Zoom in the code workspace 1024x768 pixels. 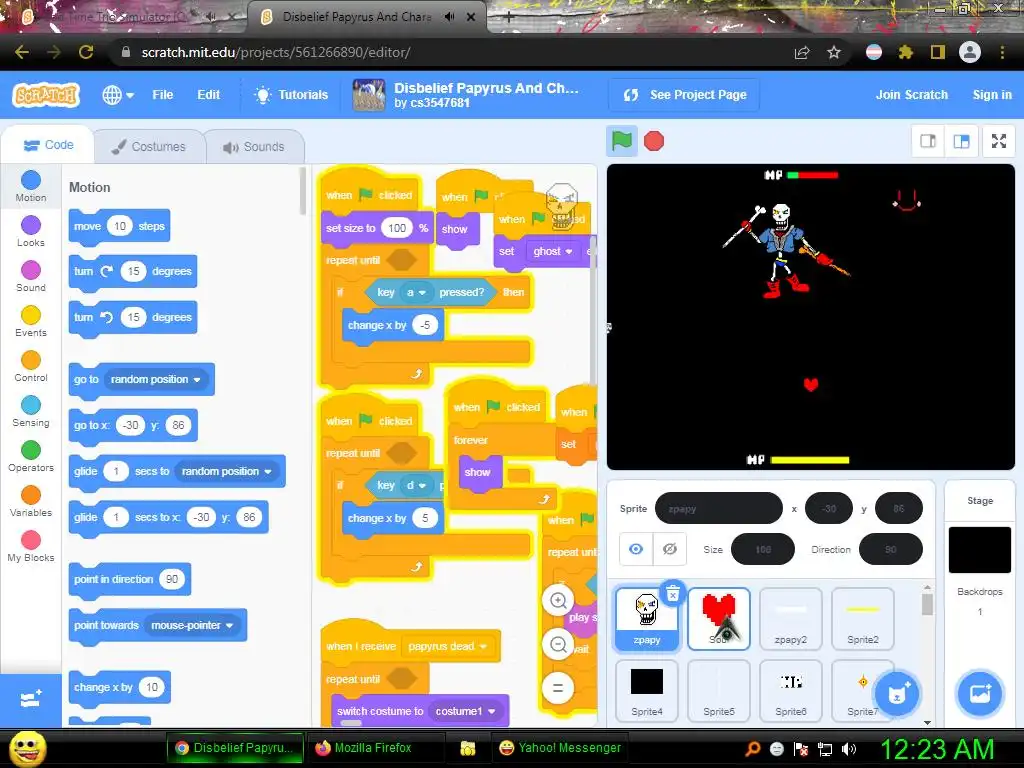[x=558, y=600]
